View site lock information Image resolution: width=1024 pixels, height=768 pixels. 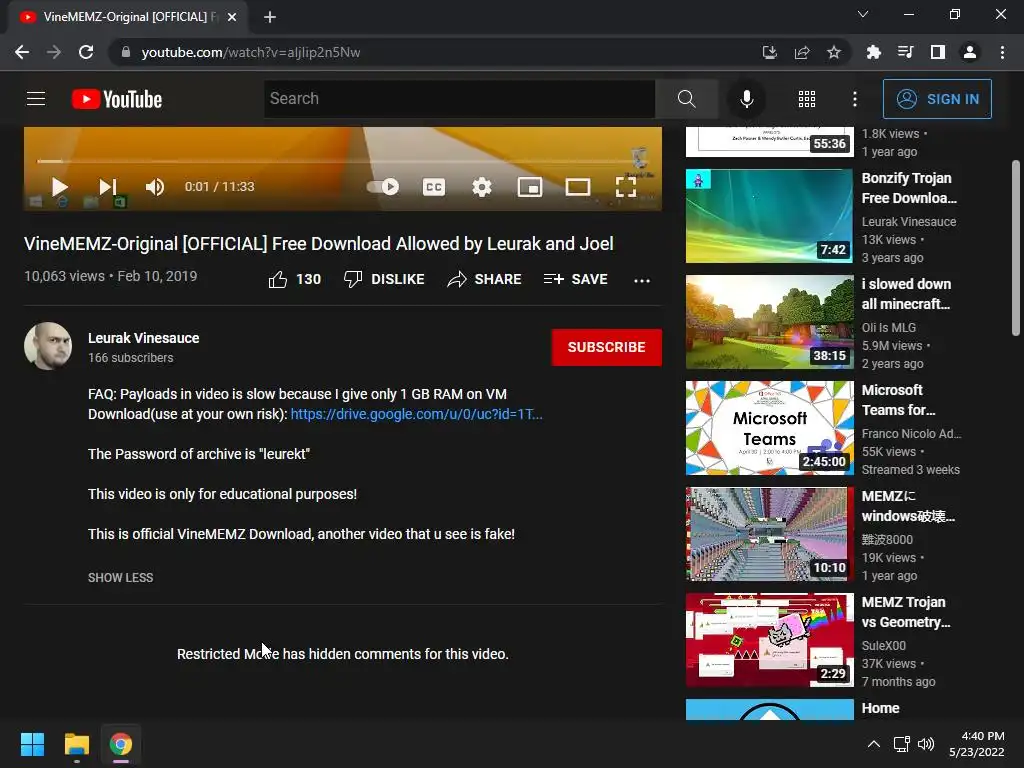[x=126, y=52]
